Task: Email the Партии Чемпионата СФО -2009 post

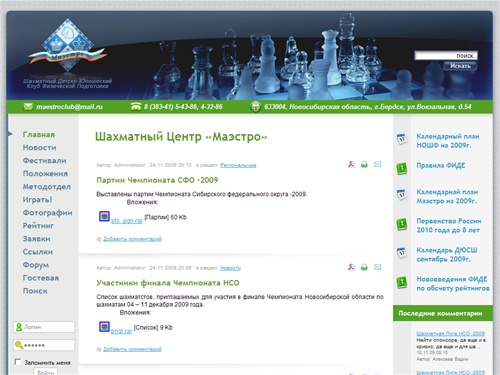Action: (x=377, y=164)
